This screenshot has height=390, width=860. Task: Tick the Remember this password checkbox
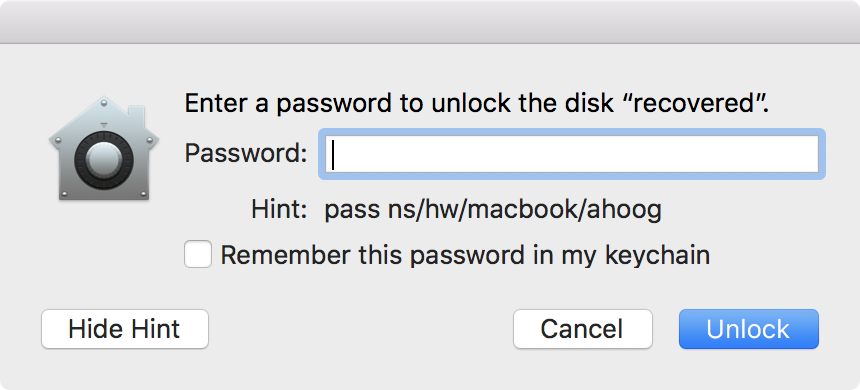coord(197,255)
